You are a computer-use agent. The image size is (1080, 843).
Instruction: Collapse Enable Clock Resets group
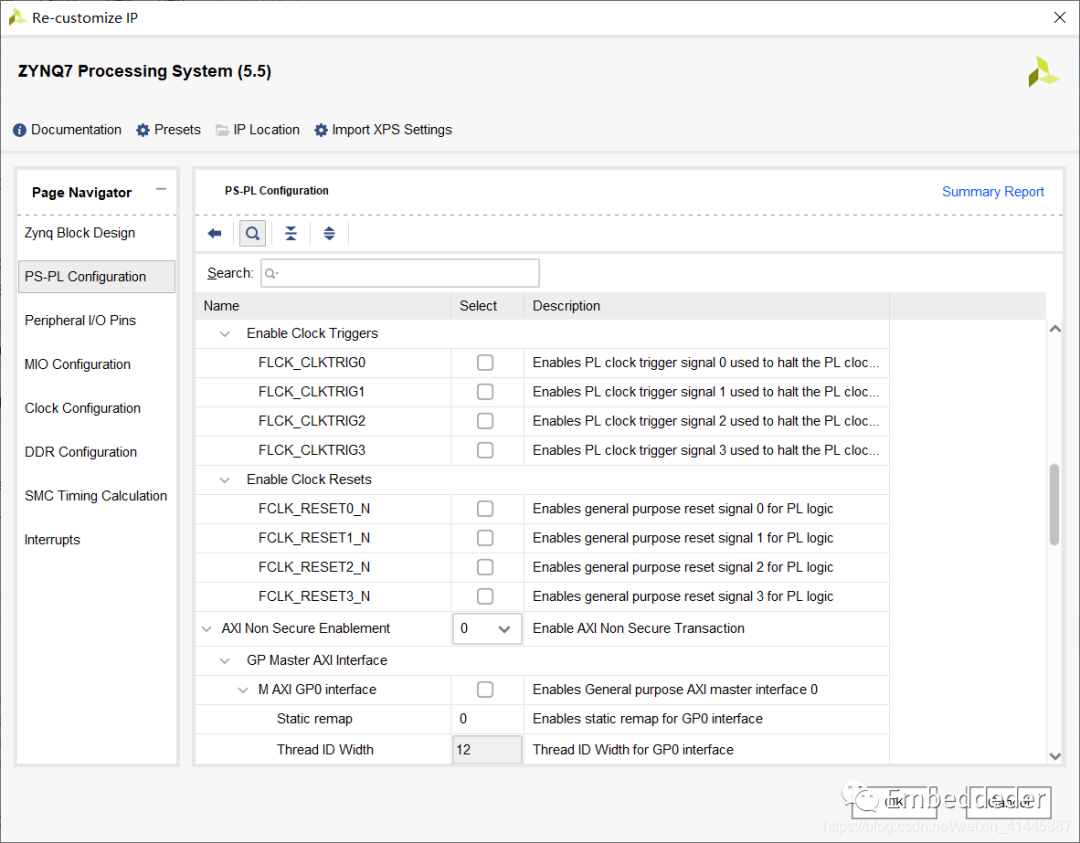(x=225, y=480)
